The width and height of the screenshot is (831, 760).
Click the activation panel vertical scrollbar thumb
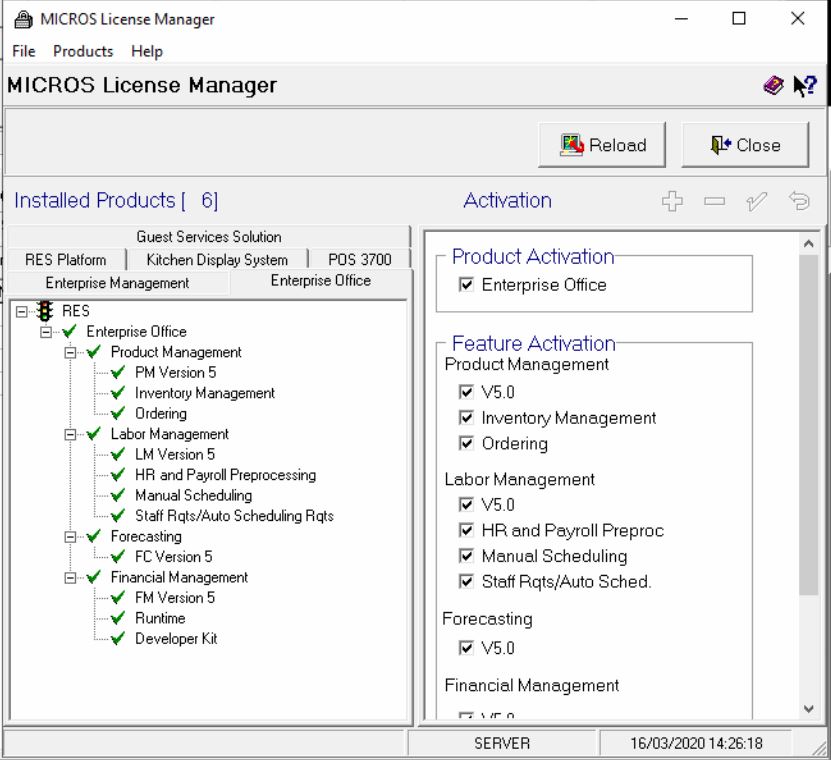[x=808, y=425]
